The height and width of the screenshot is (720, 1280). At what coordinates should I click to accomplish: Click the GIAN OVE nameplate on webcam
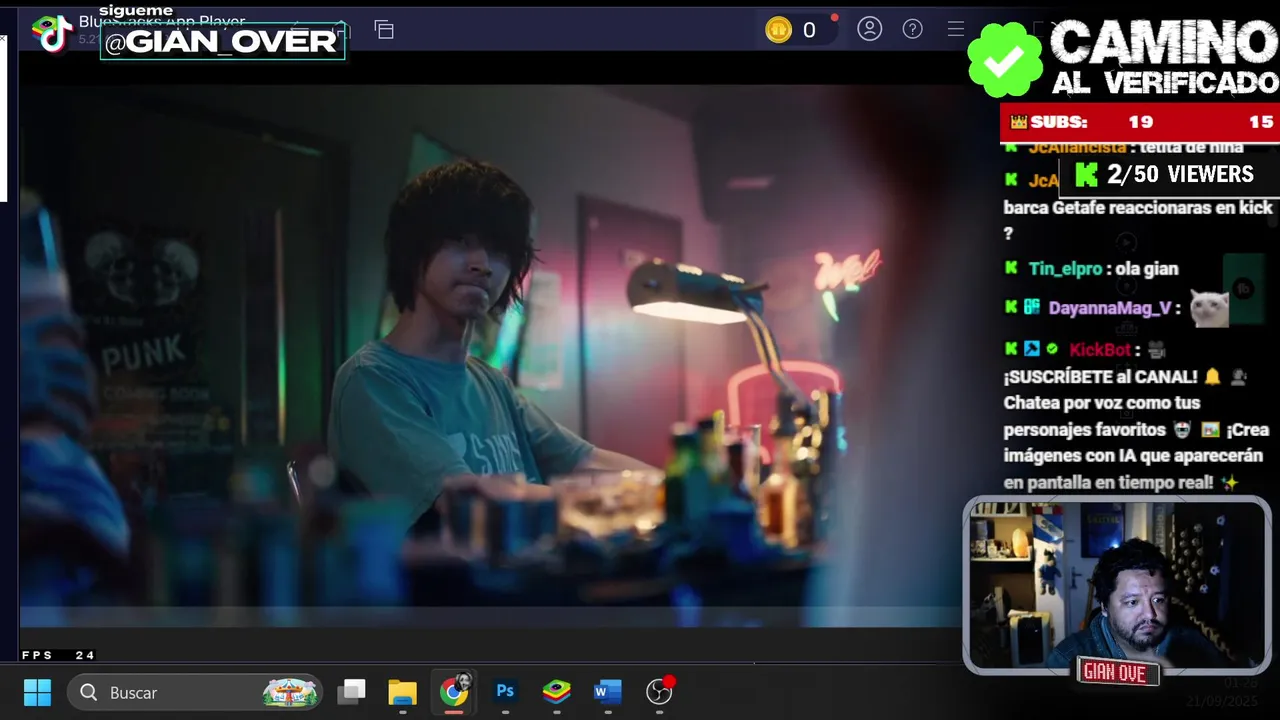1117,672
